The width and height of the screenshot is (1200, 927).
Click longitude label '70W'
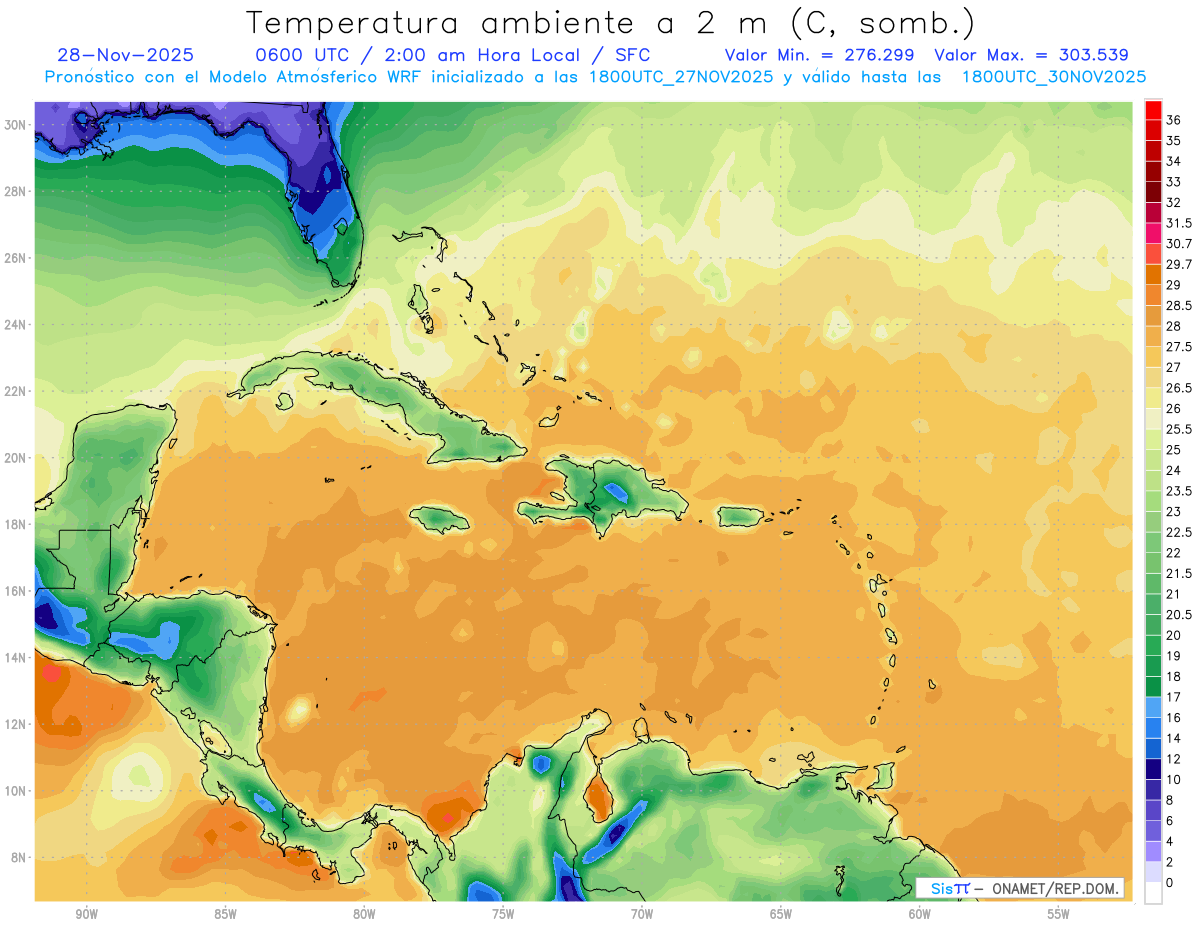tap(642, 914)
